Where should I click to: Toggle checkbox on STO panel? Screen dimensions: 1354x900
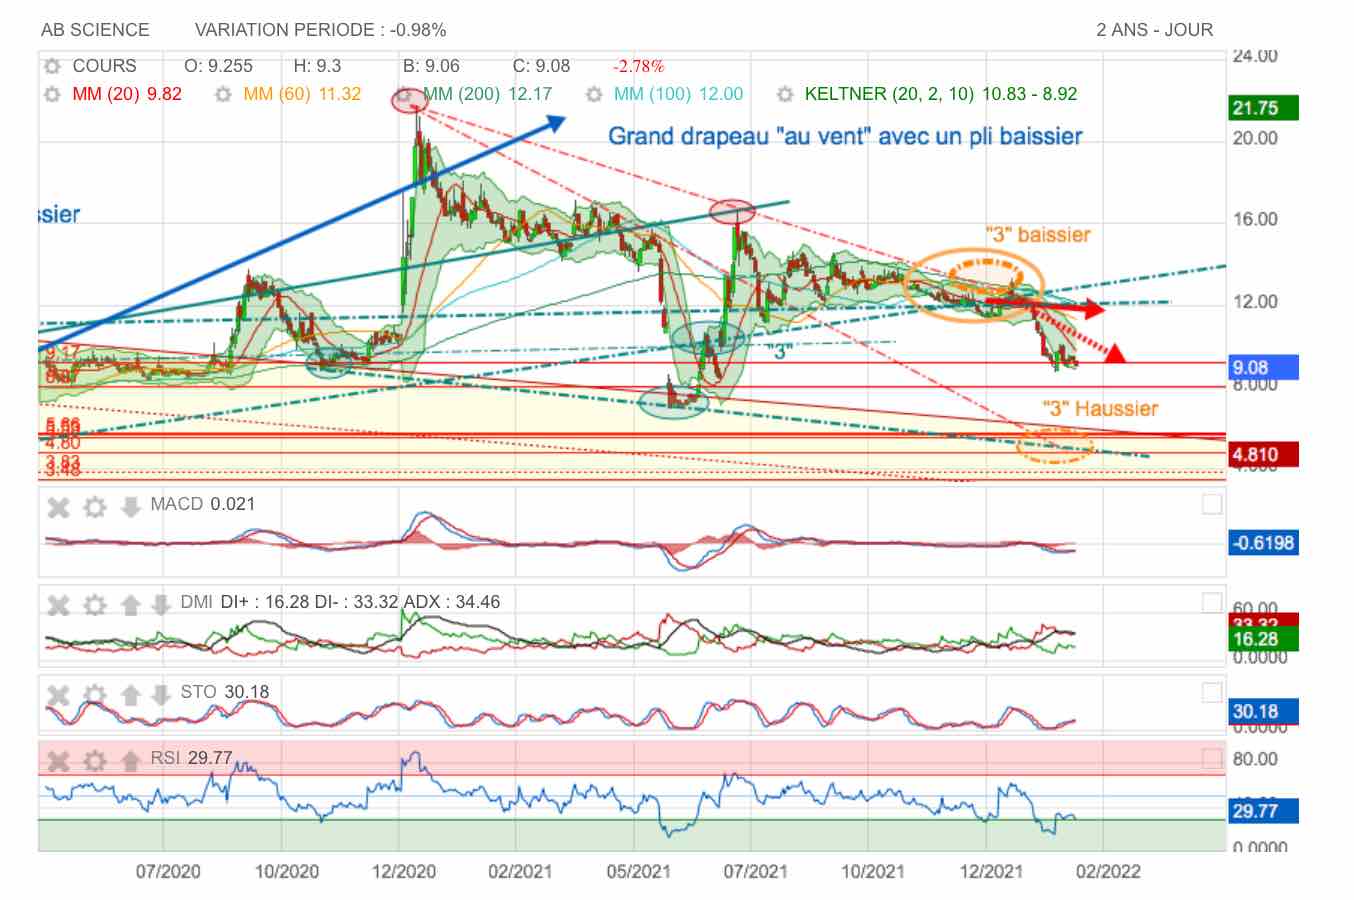(x=1211, y=692)
